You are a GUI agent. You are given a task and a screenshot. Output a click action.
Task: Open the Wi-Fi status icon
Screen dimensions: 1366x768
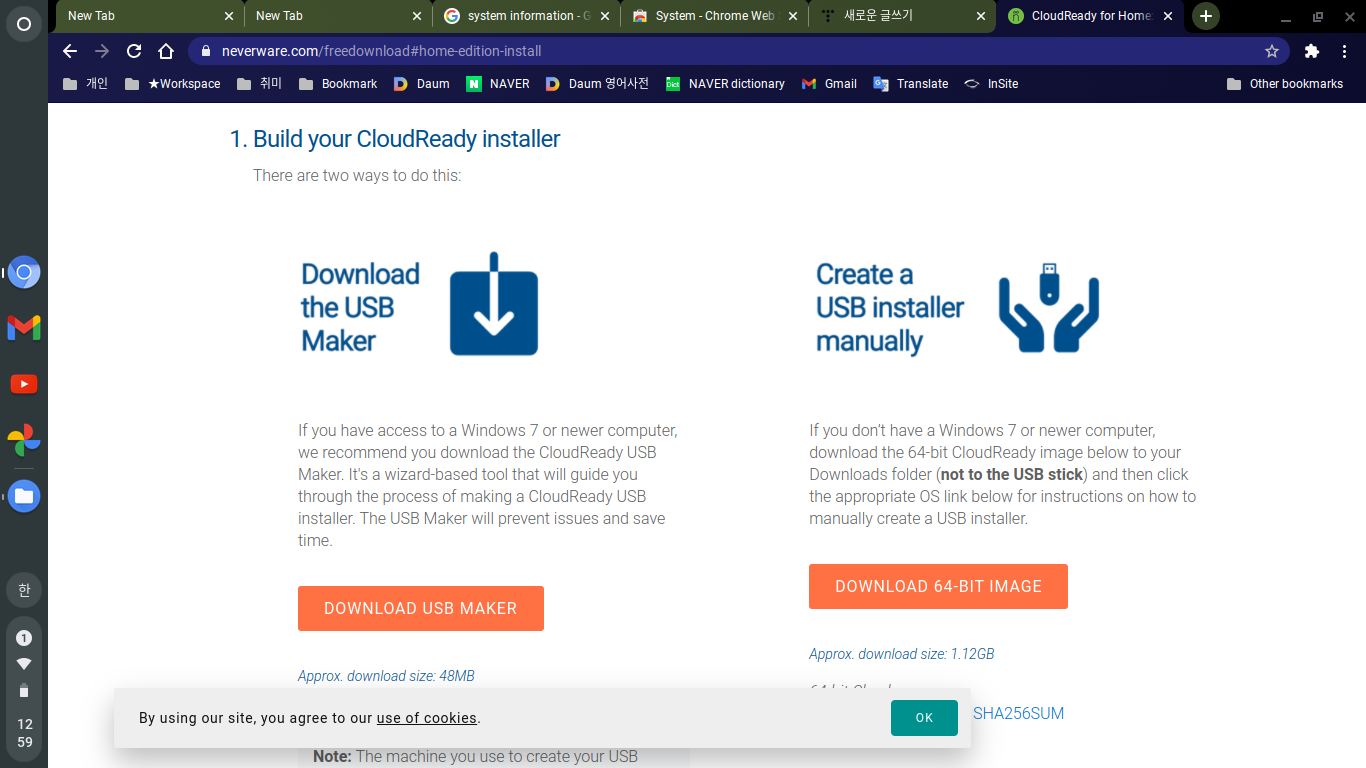24,664
